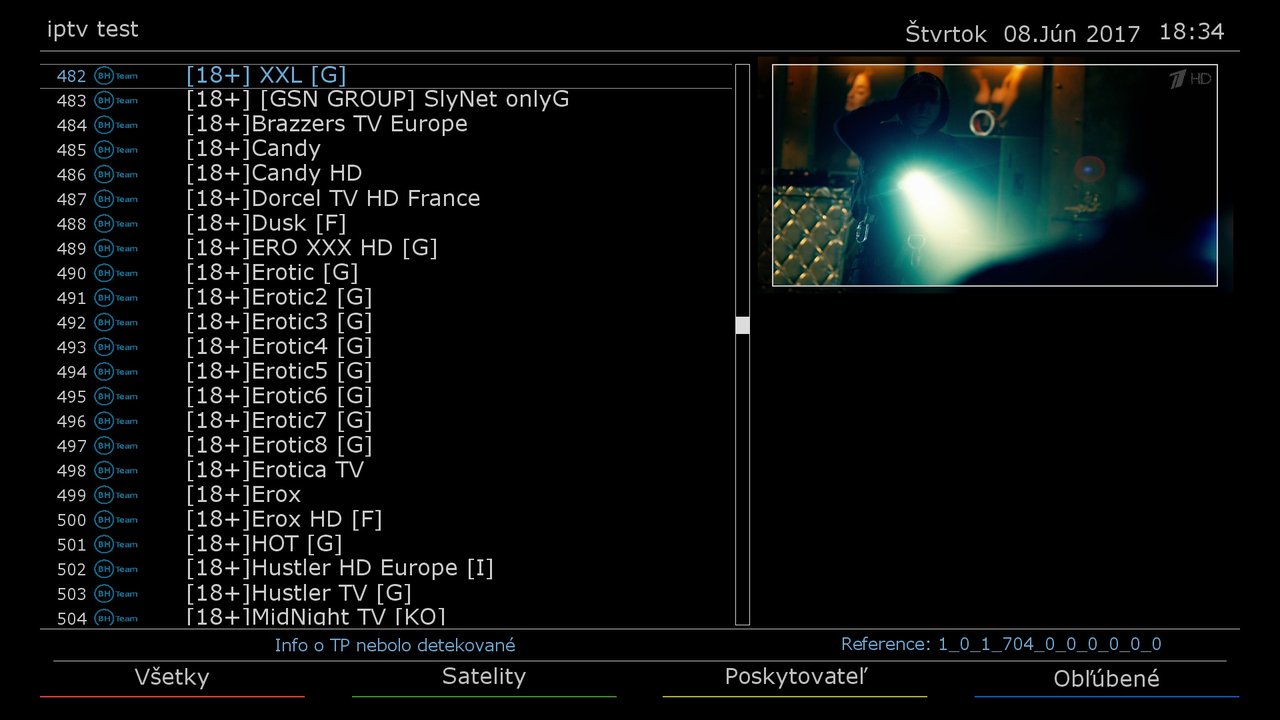This screenshot has height=720, width=1280.
Task: Select the ERO XXX HD [G] channel
Action: 312,248
